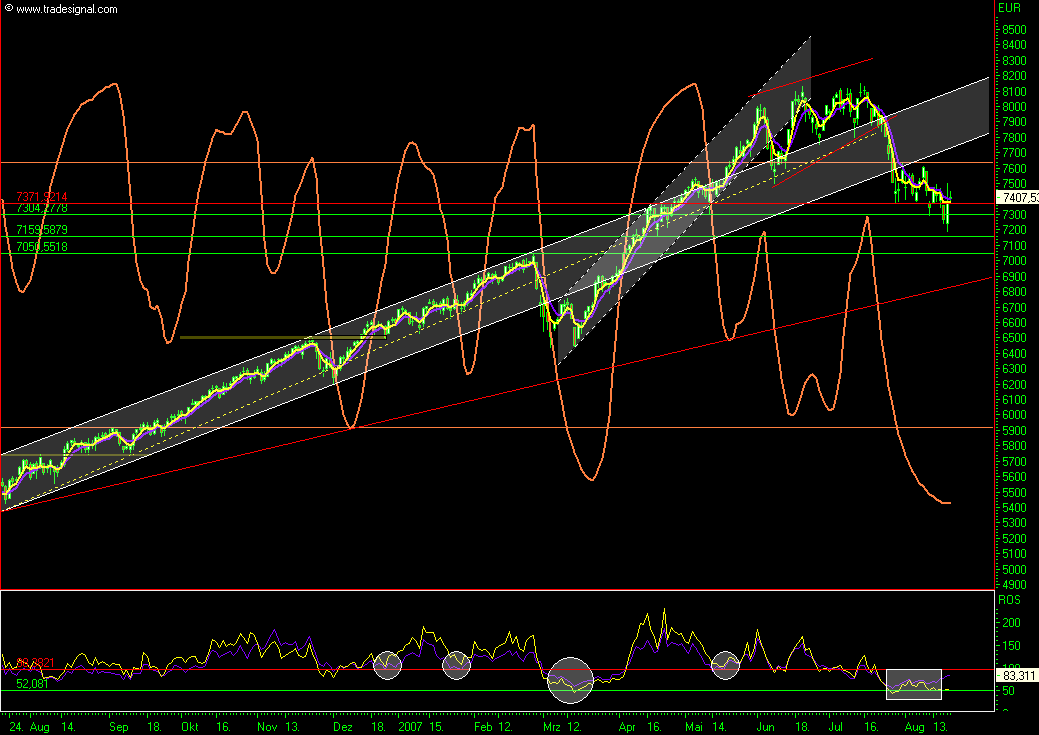The width and height of the screenshot is (1039, 735).
Task: Click the highlighted rectangle in August indicator
Action: tap(914, 683)
